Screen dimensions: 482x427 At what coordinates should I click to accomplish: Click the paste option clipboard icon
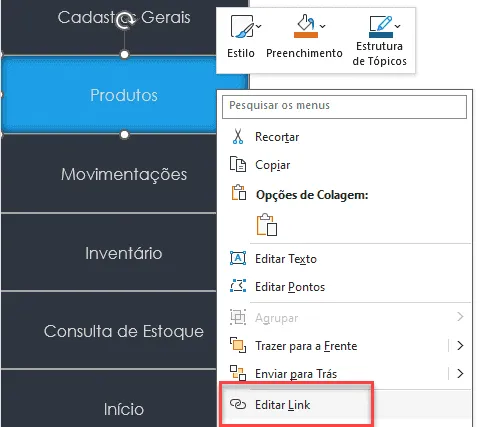267,224
